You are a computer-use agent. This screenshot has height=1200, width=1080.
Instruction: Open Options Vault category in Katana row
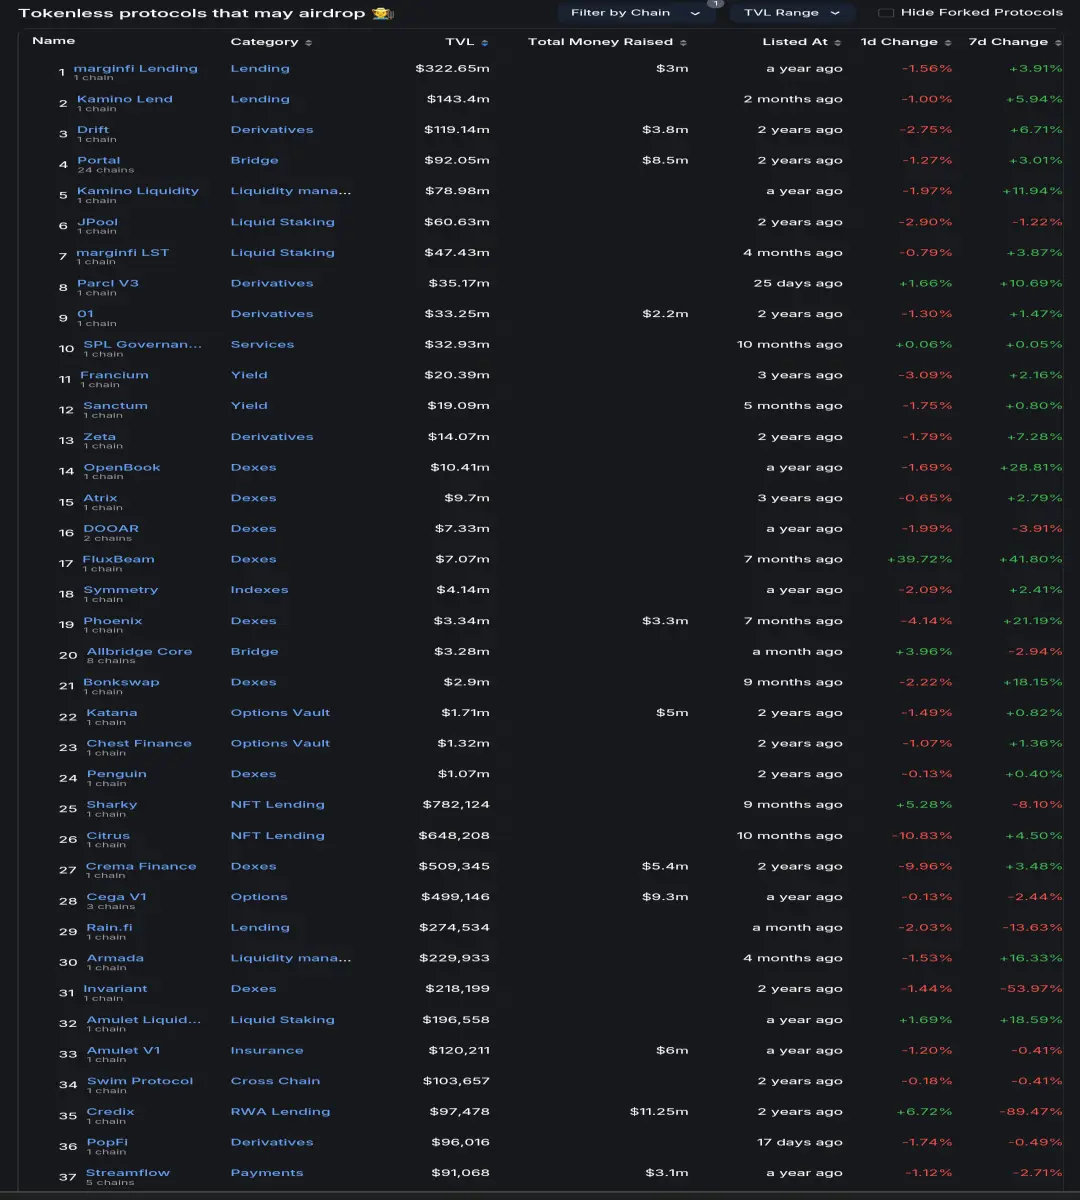(x=280, y=713)
